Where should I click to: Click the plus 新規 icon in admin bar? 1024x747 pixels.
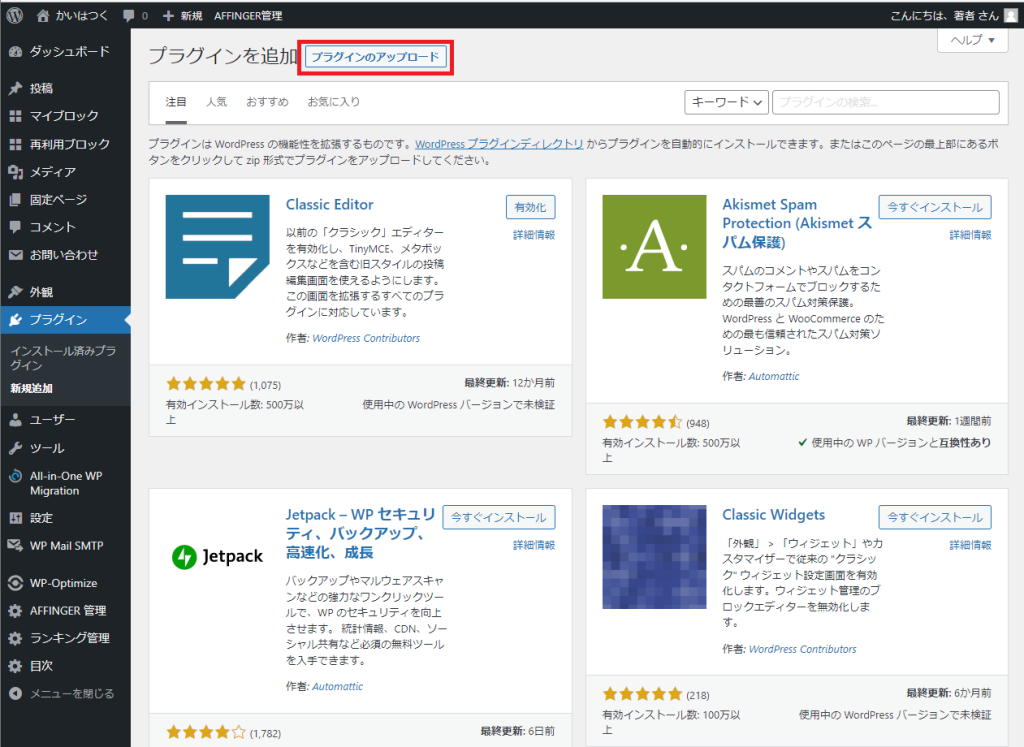click(x=168, y=16)
